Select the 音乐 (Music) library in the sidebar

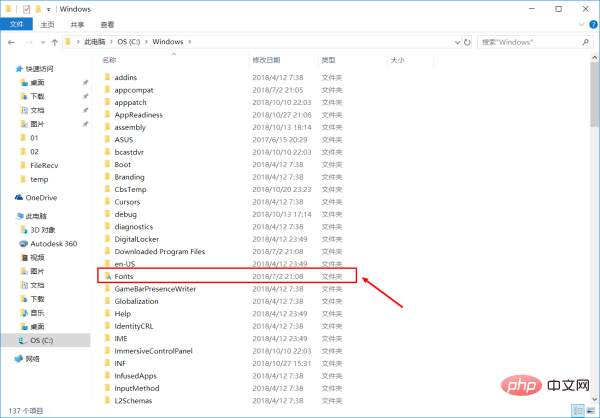pos(36,312)
